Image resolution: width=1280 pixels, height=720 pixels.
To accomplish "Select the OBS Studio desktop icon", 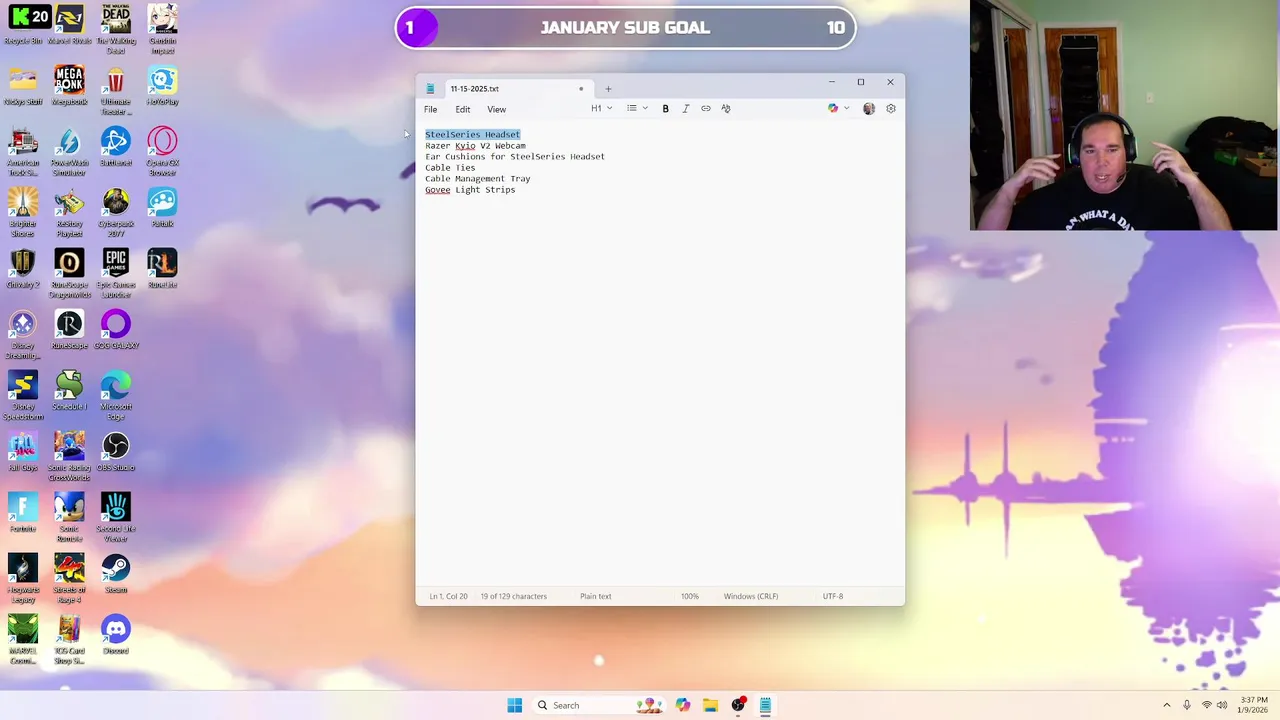I will tap(116, 453).
